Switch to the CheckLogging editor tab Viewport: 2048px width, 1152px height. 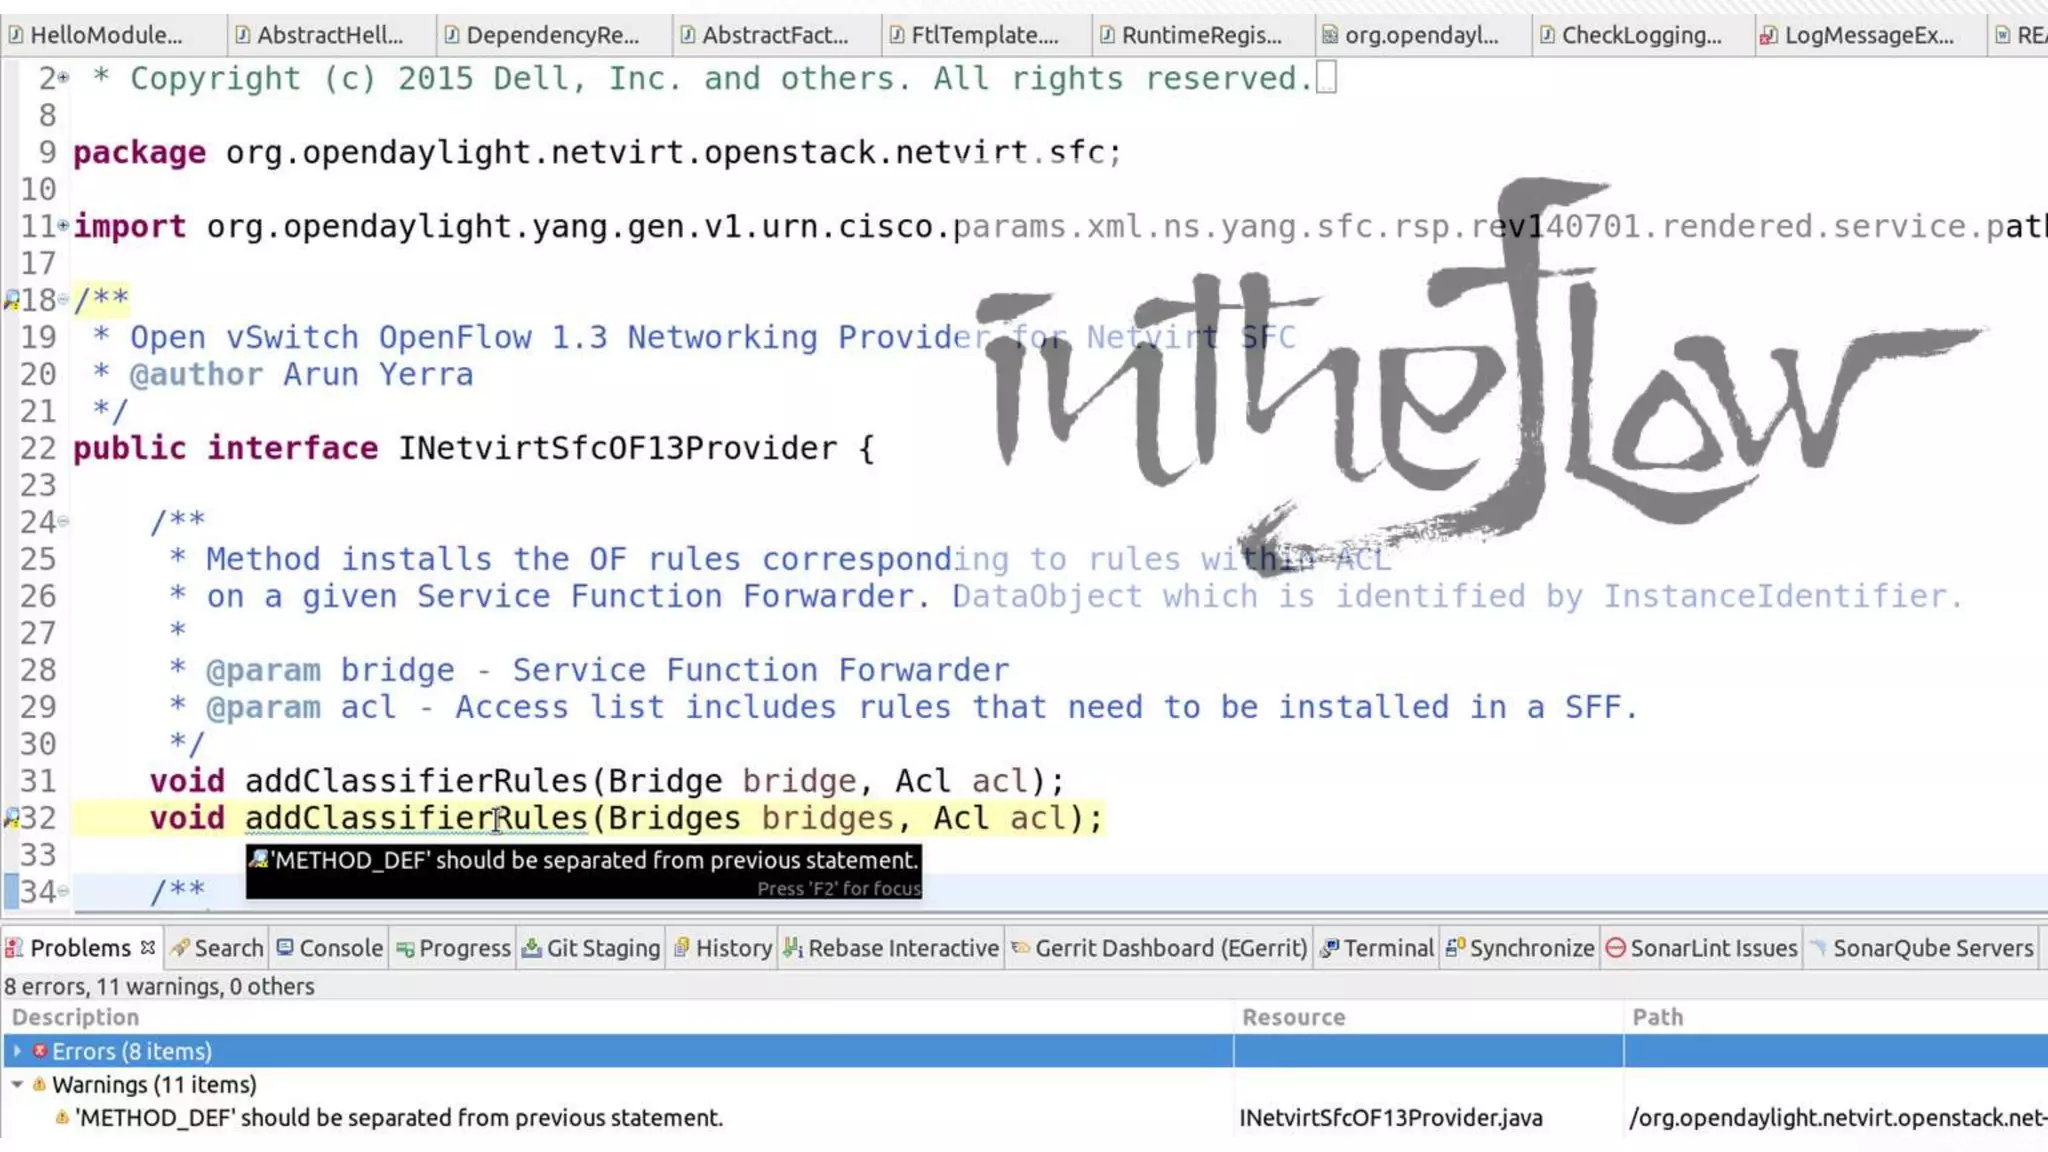coord(1640,35)
